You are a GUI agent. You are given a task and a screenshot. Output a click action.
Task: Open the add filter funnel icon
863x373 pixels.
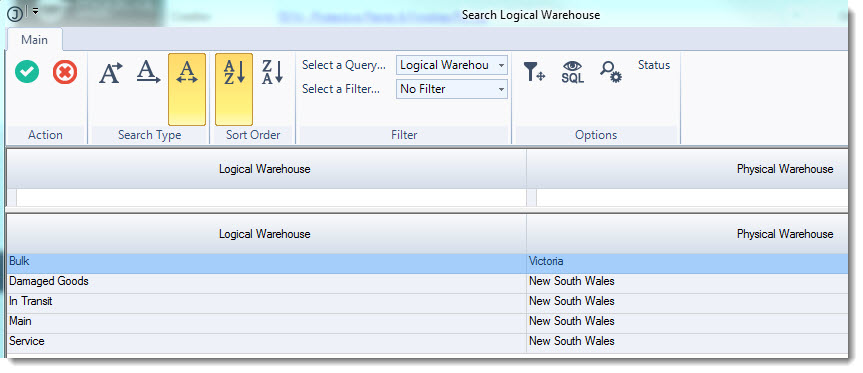pyautogui.click(x=534, y=72)
